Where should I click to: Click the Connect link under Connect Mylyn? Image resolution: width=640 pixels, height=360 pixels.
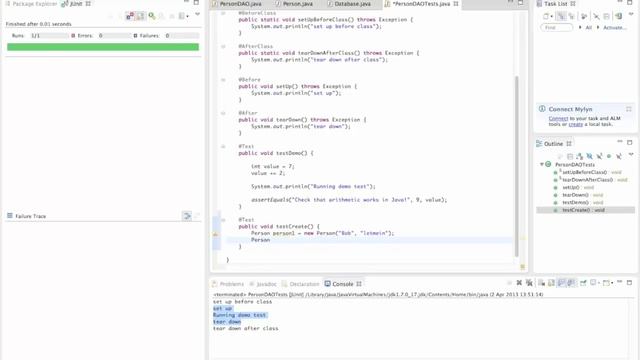(558, 118)
